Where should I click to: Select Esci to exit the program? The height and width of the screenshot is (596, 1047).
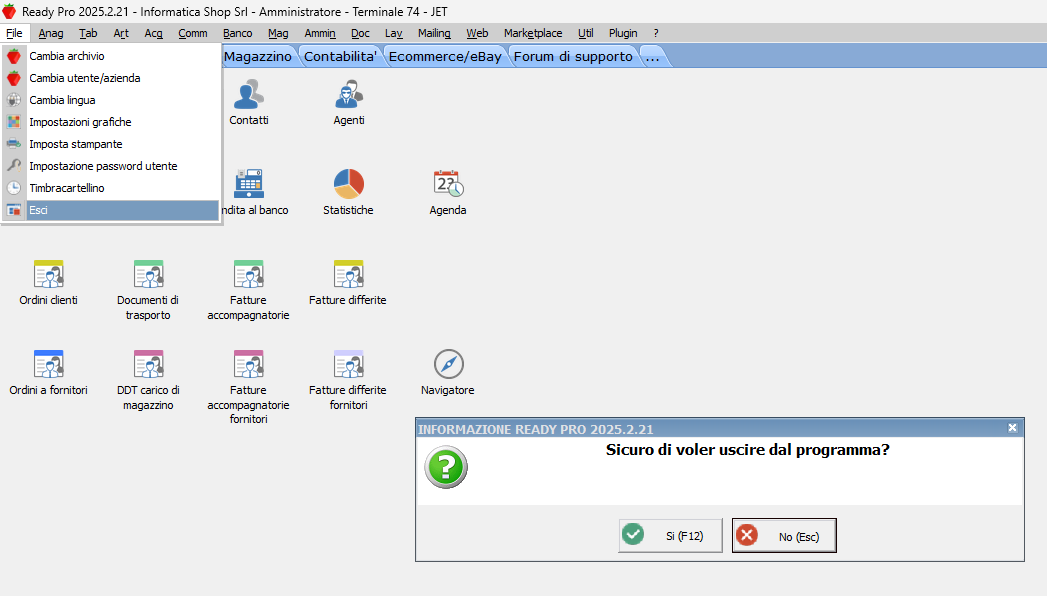pyautogui.click(x=111, y=210)
